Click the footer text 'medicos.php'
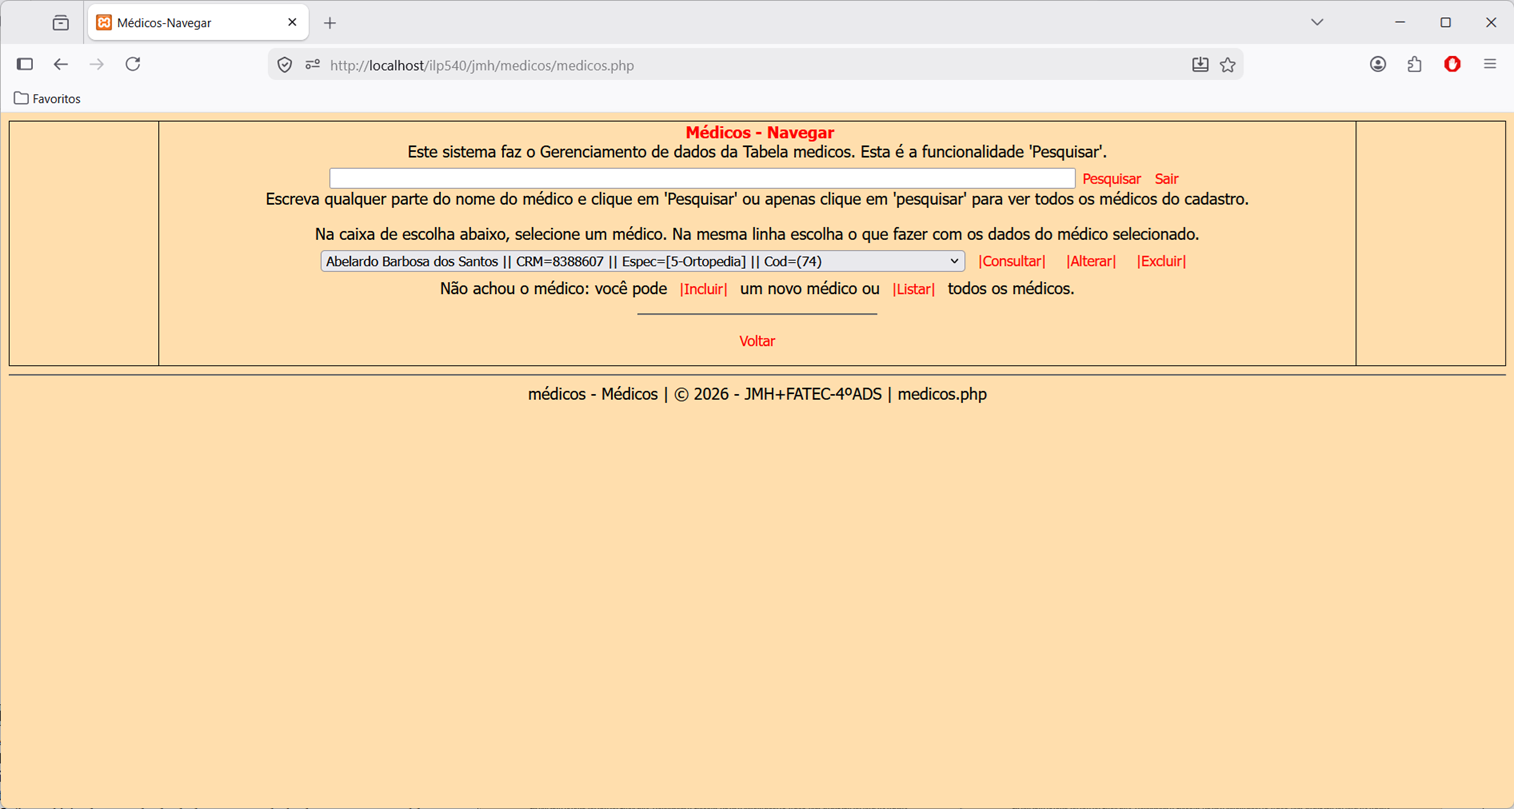This screenshot has width=1514, height=809. click(942, 394)
